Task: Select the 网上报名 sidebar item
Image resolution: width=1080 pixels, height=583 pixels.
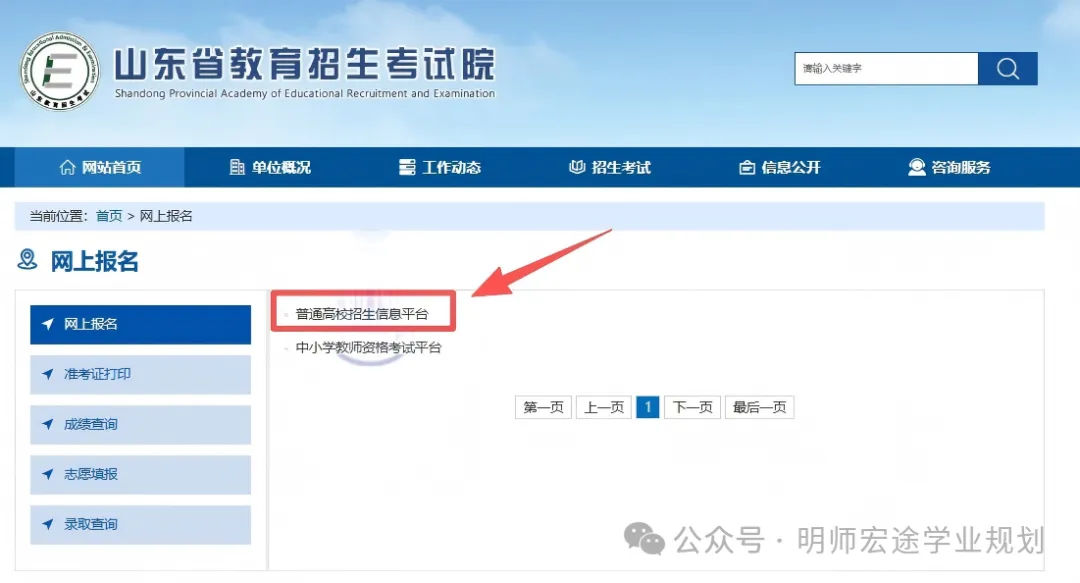Action: (141, 324)
